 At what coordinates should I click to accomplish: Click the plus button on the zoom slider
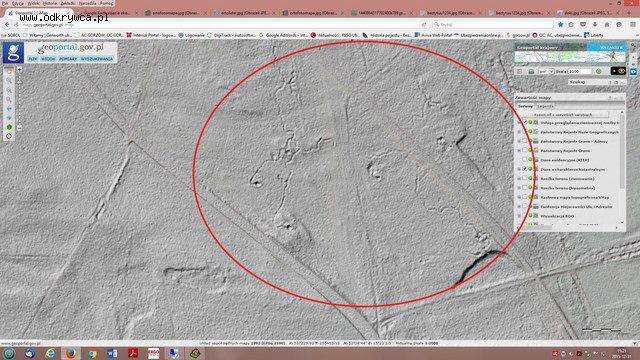[19, 70]
